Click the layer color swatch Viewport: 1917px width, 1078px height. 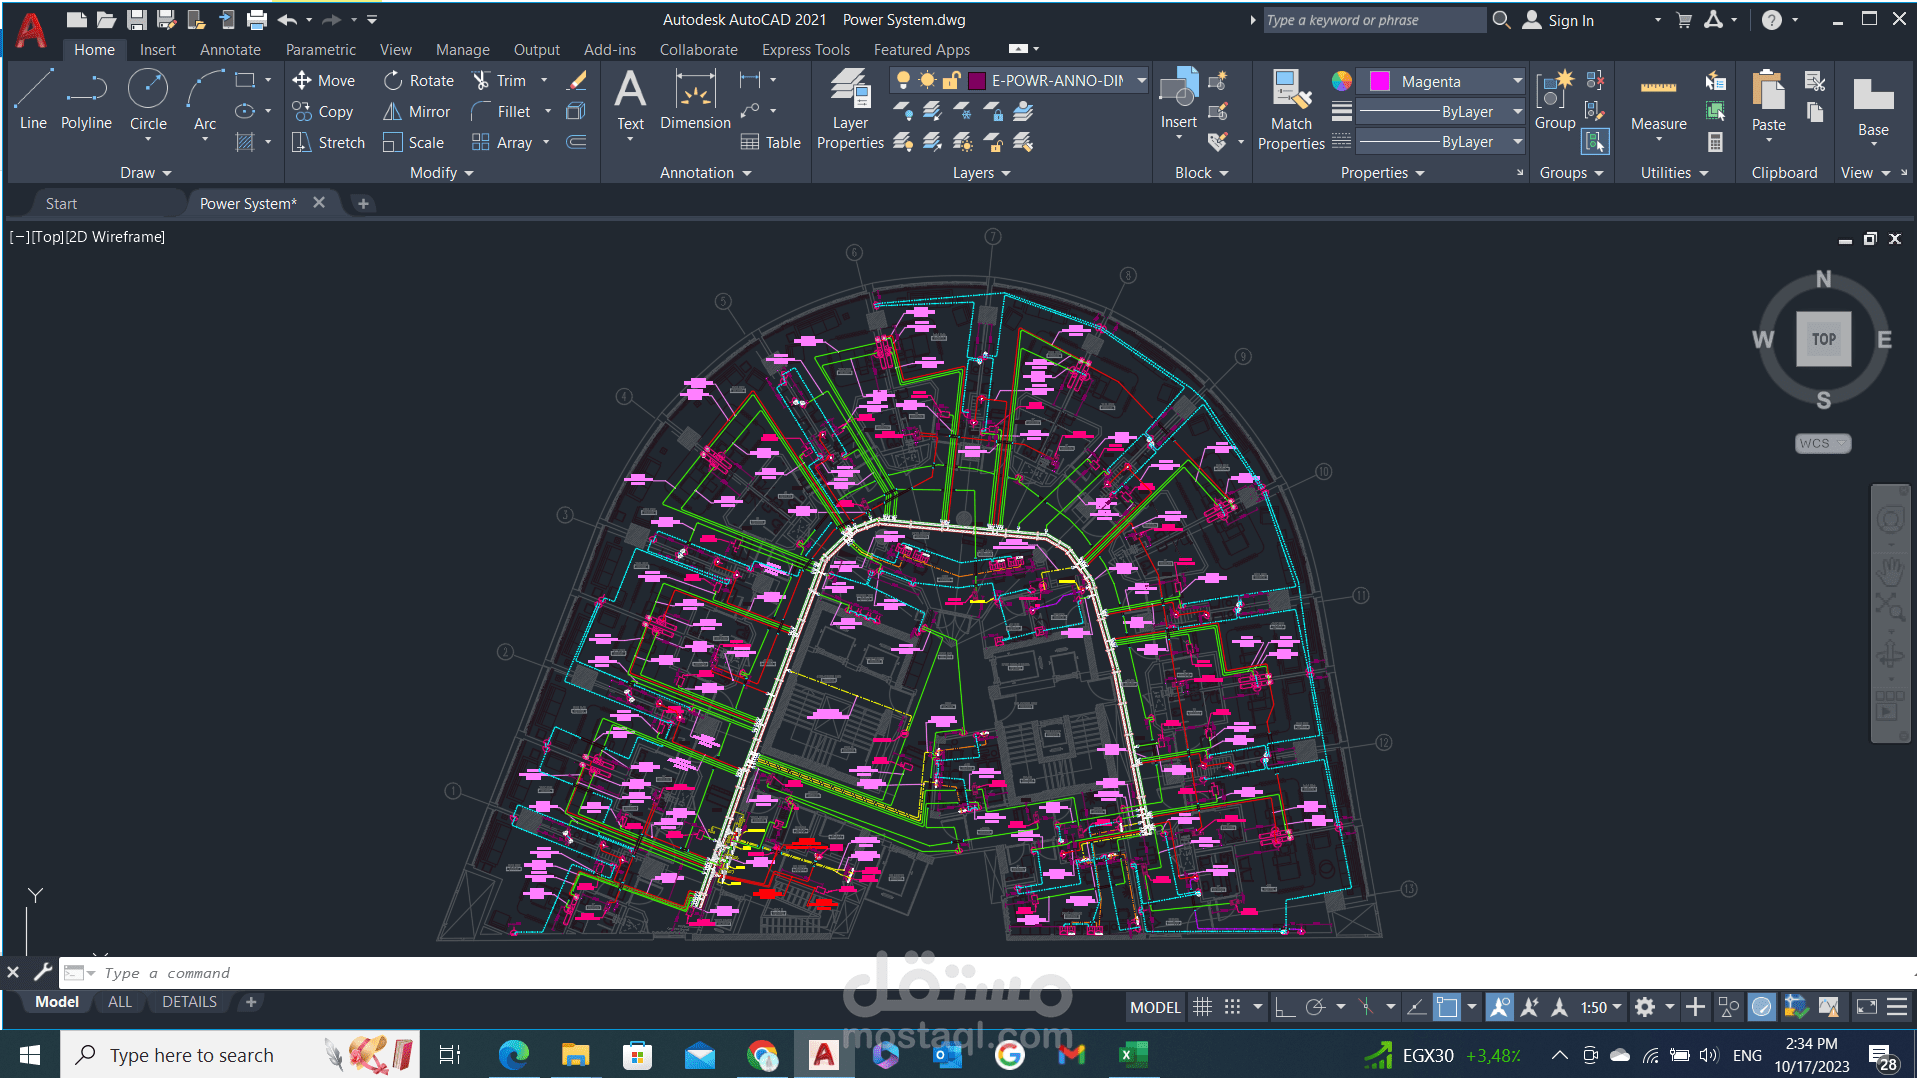click(977, 81)
